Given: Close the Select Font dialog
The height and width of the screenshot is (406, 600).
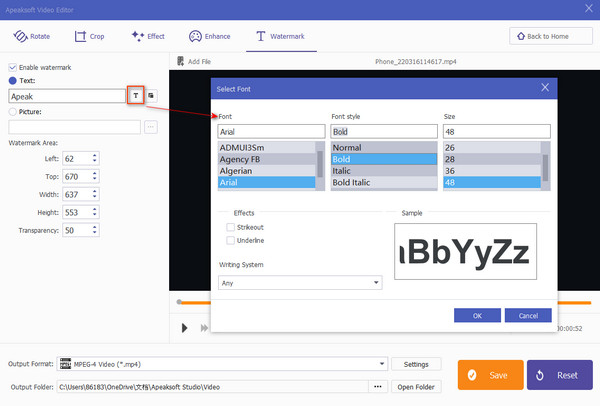Looking at the screenshot, I should [x=545, y=88].
